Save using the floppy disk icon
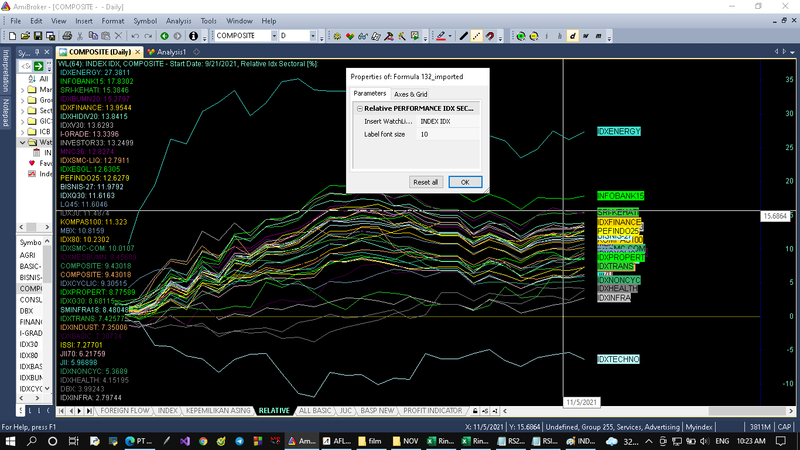Viewport: 800px width, 450px height. [38, 36]
